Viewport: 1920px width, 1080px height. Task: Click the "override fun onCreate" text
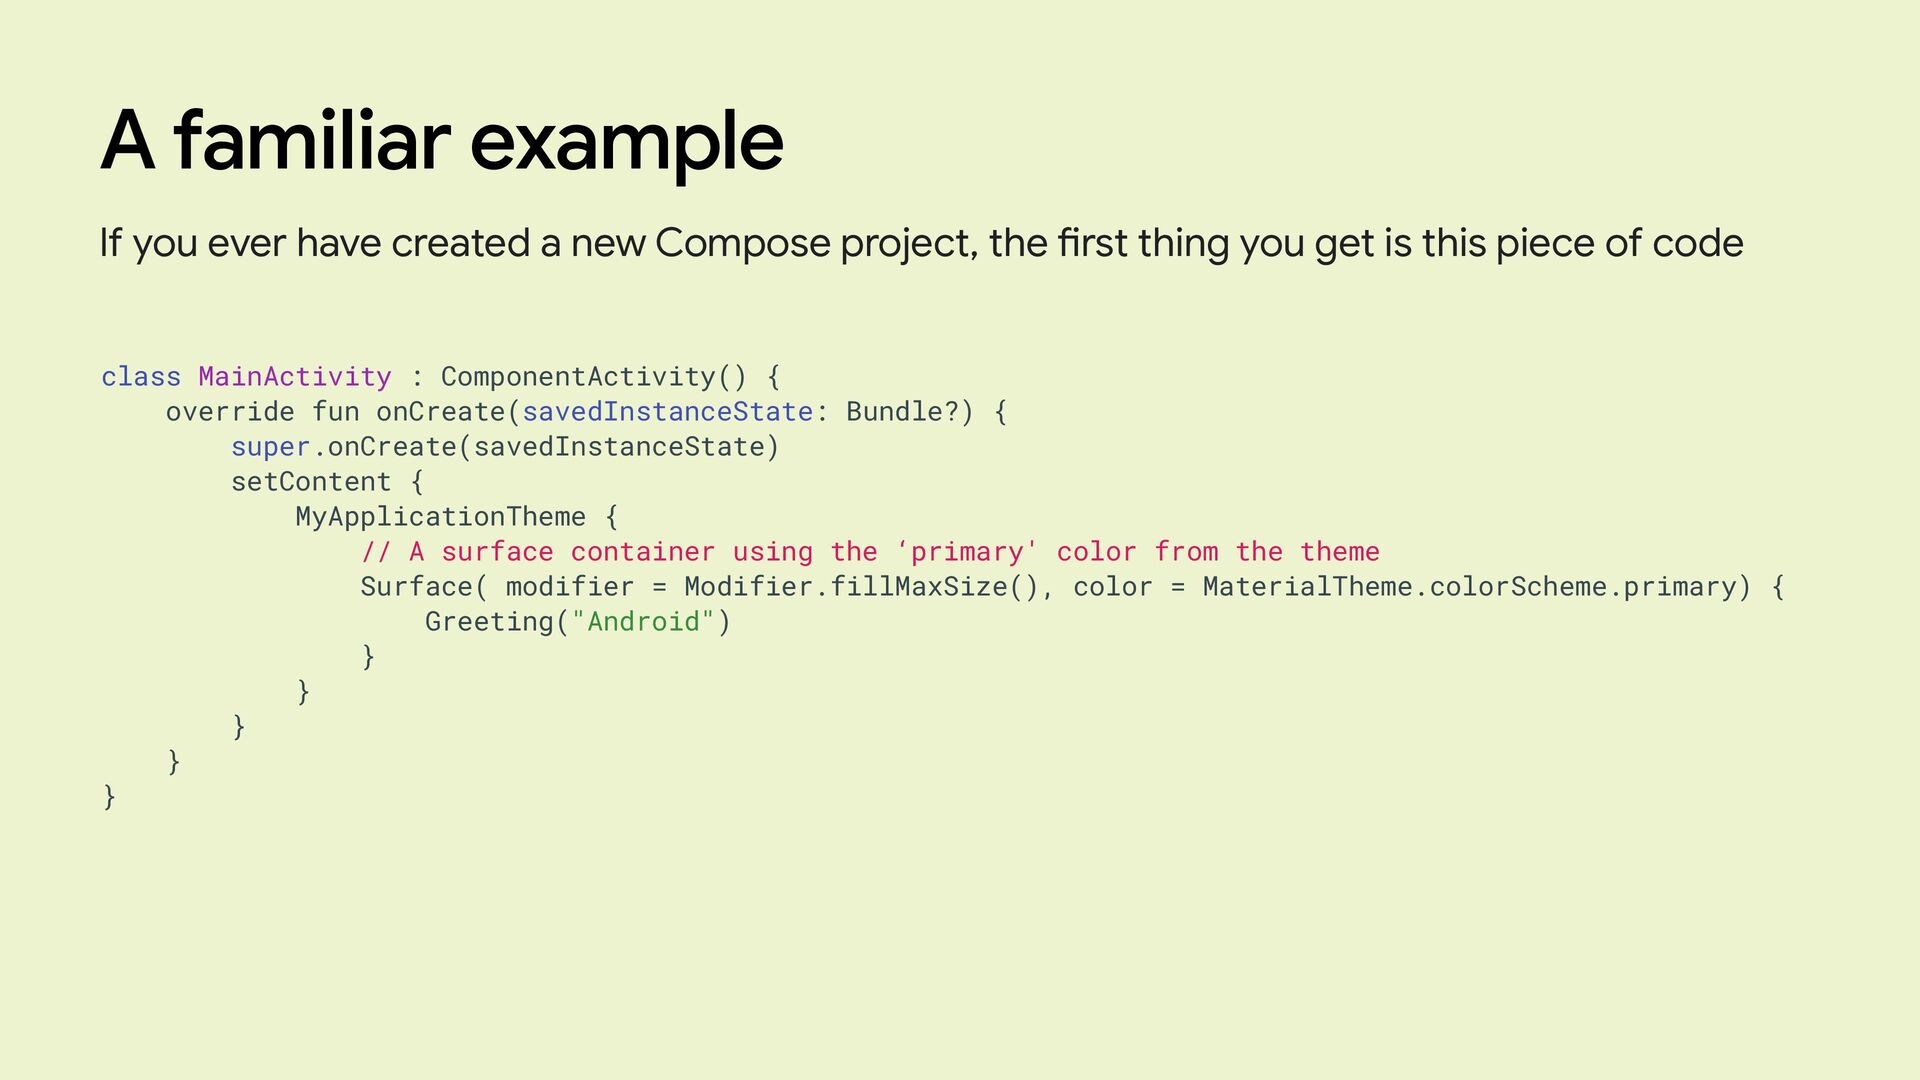point(335,412)
